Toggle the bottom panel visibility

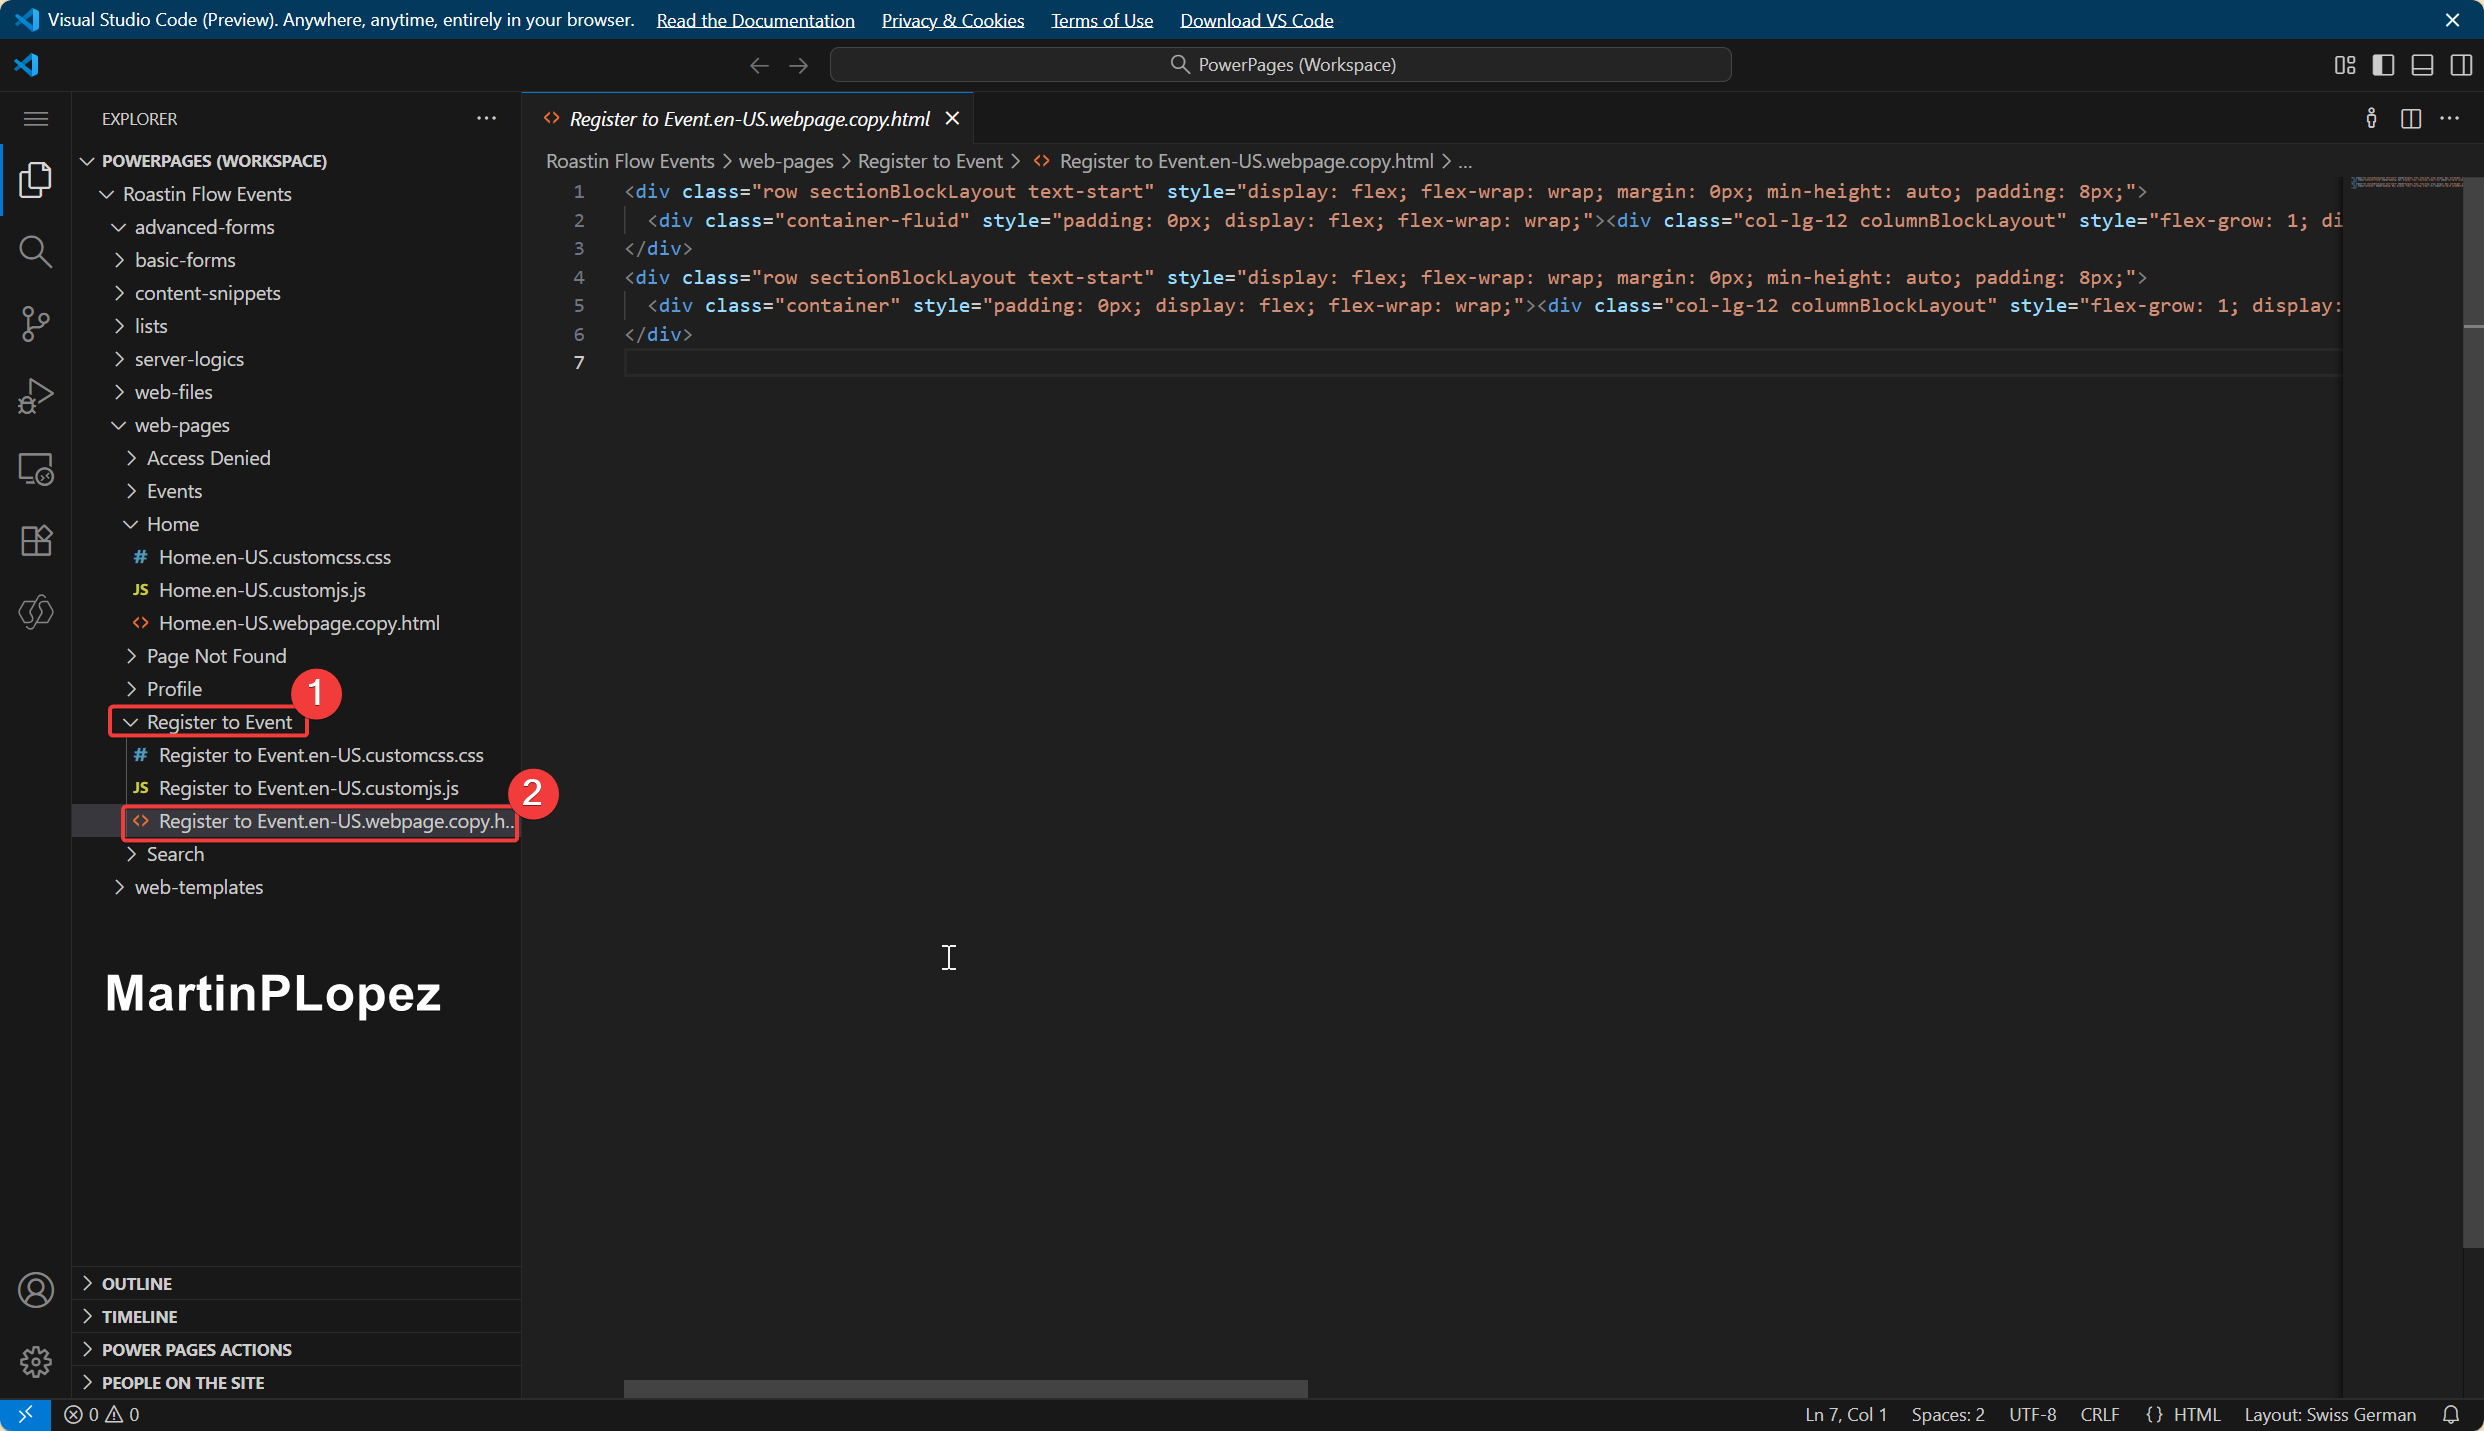[x=2423, y=64]
